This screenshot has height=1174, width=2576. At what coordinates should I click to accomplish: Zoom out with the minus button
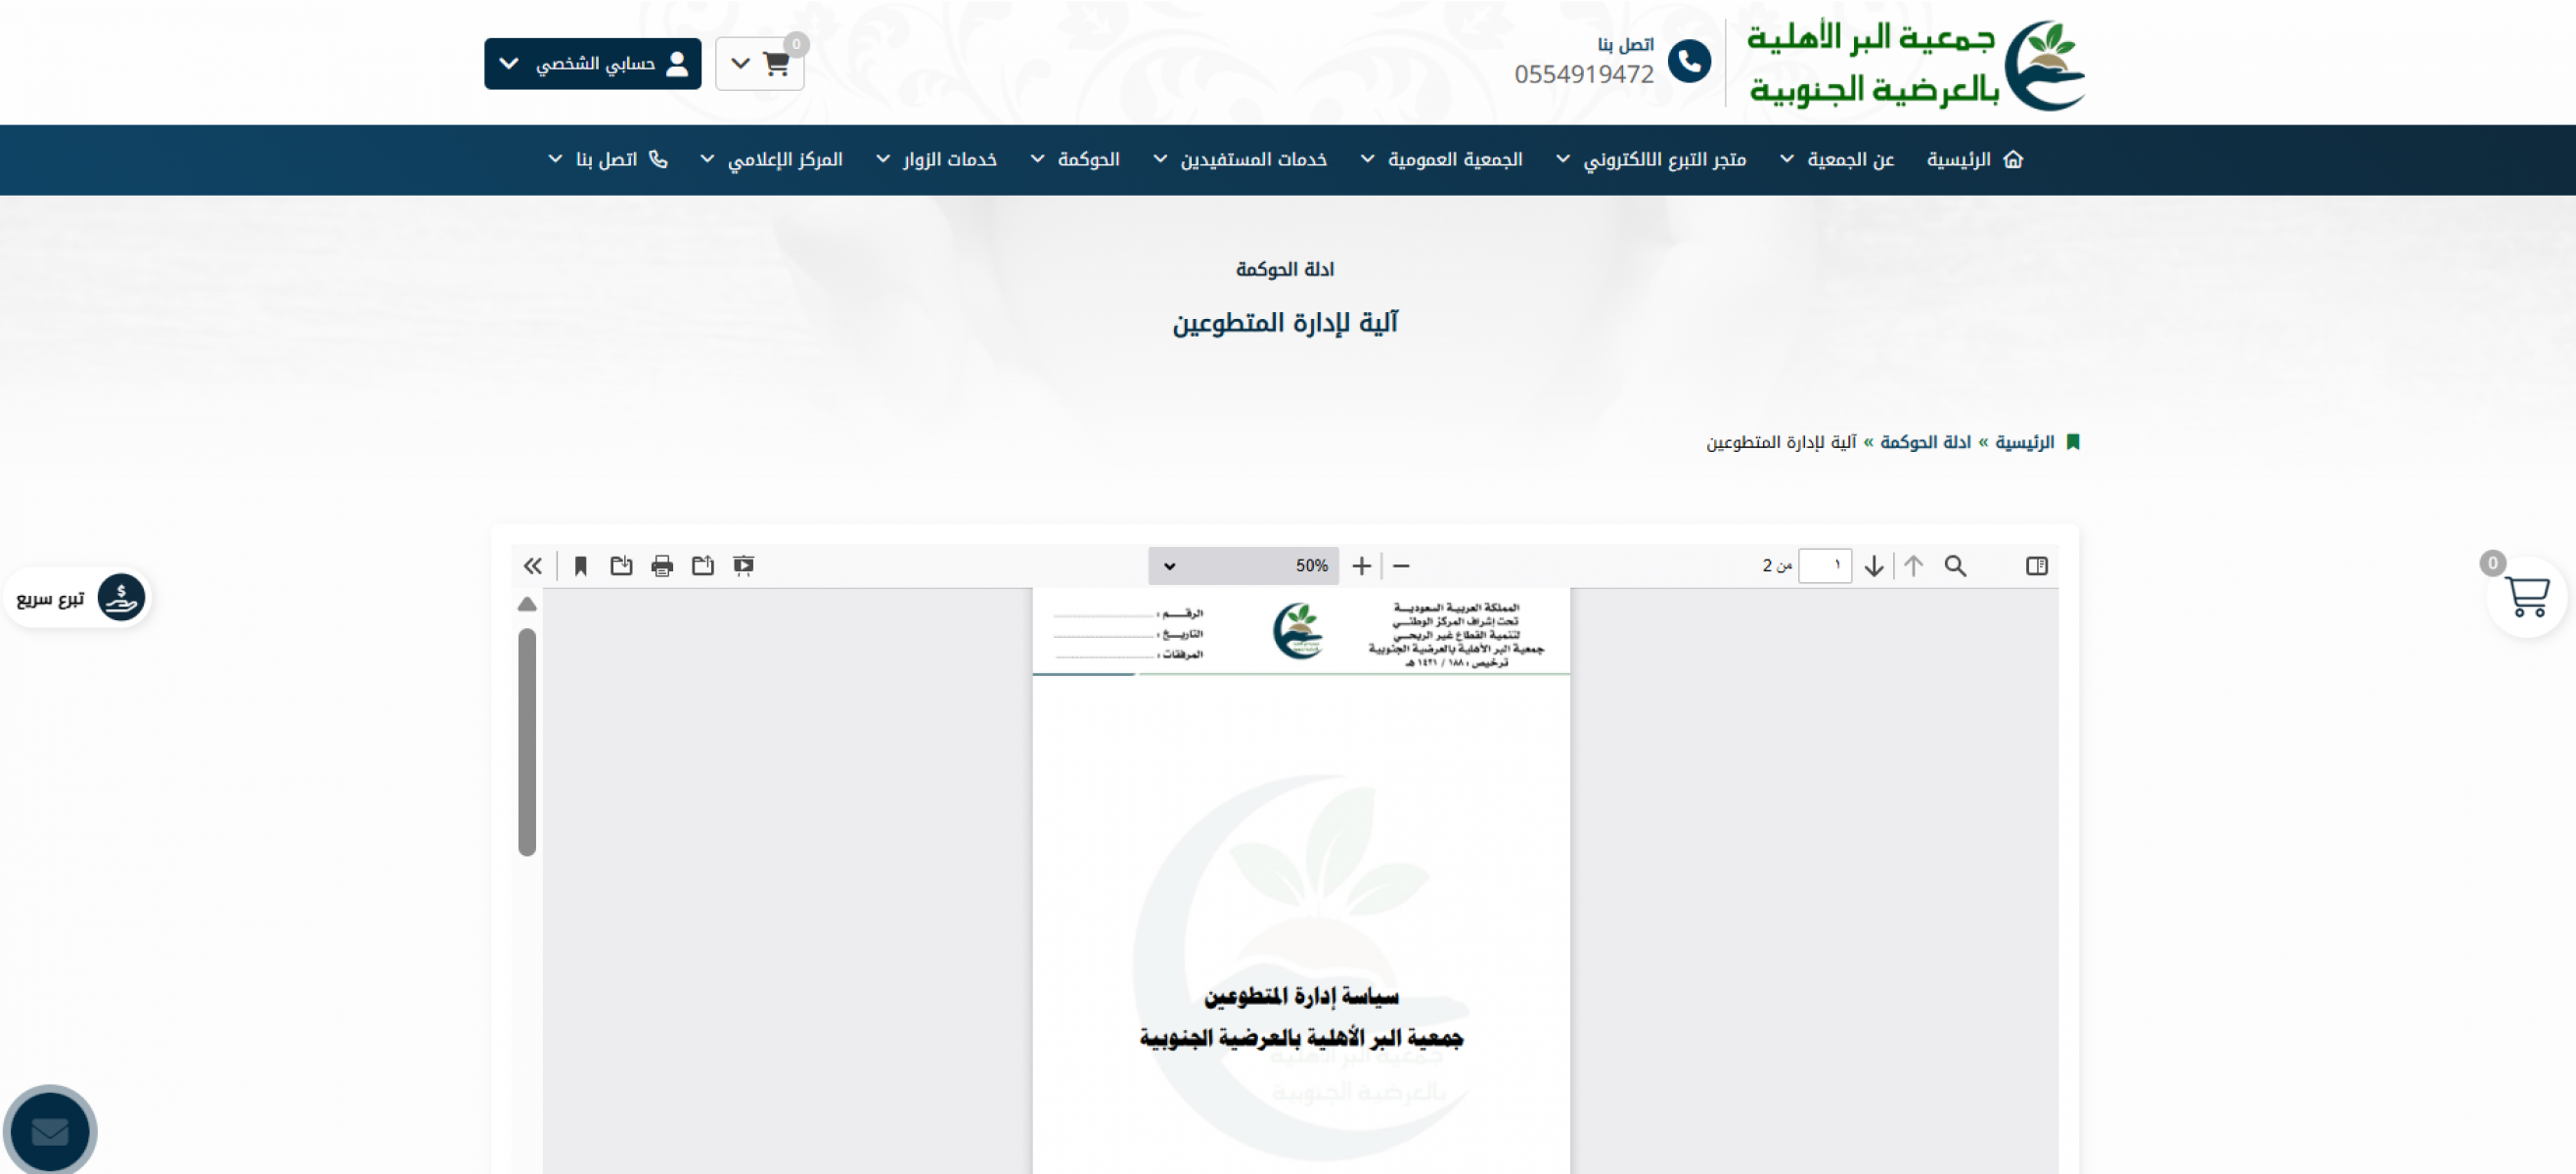1401,566
